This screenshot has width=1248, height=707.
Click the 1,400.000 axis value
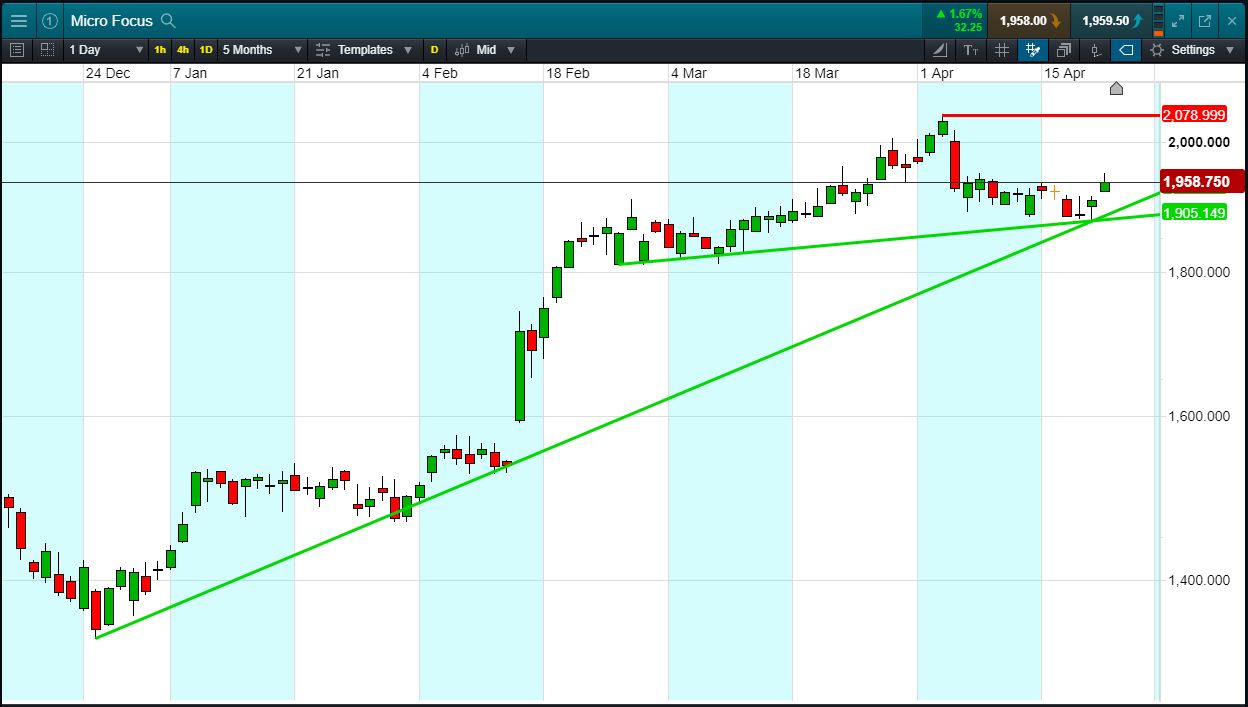[x=1199, y=580]
